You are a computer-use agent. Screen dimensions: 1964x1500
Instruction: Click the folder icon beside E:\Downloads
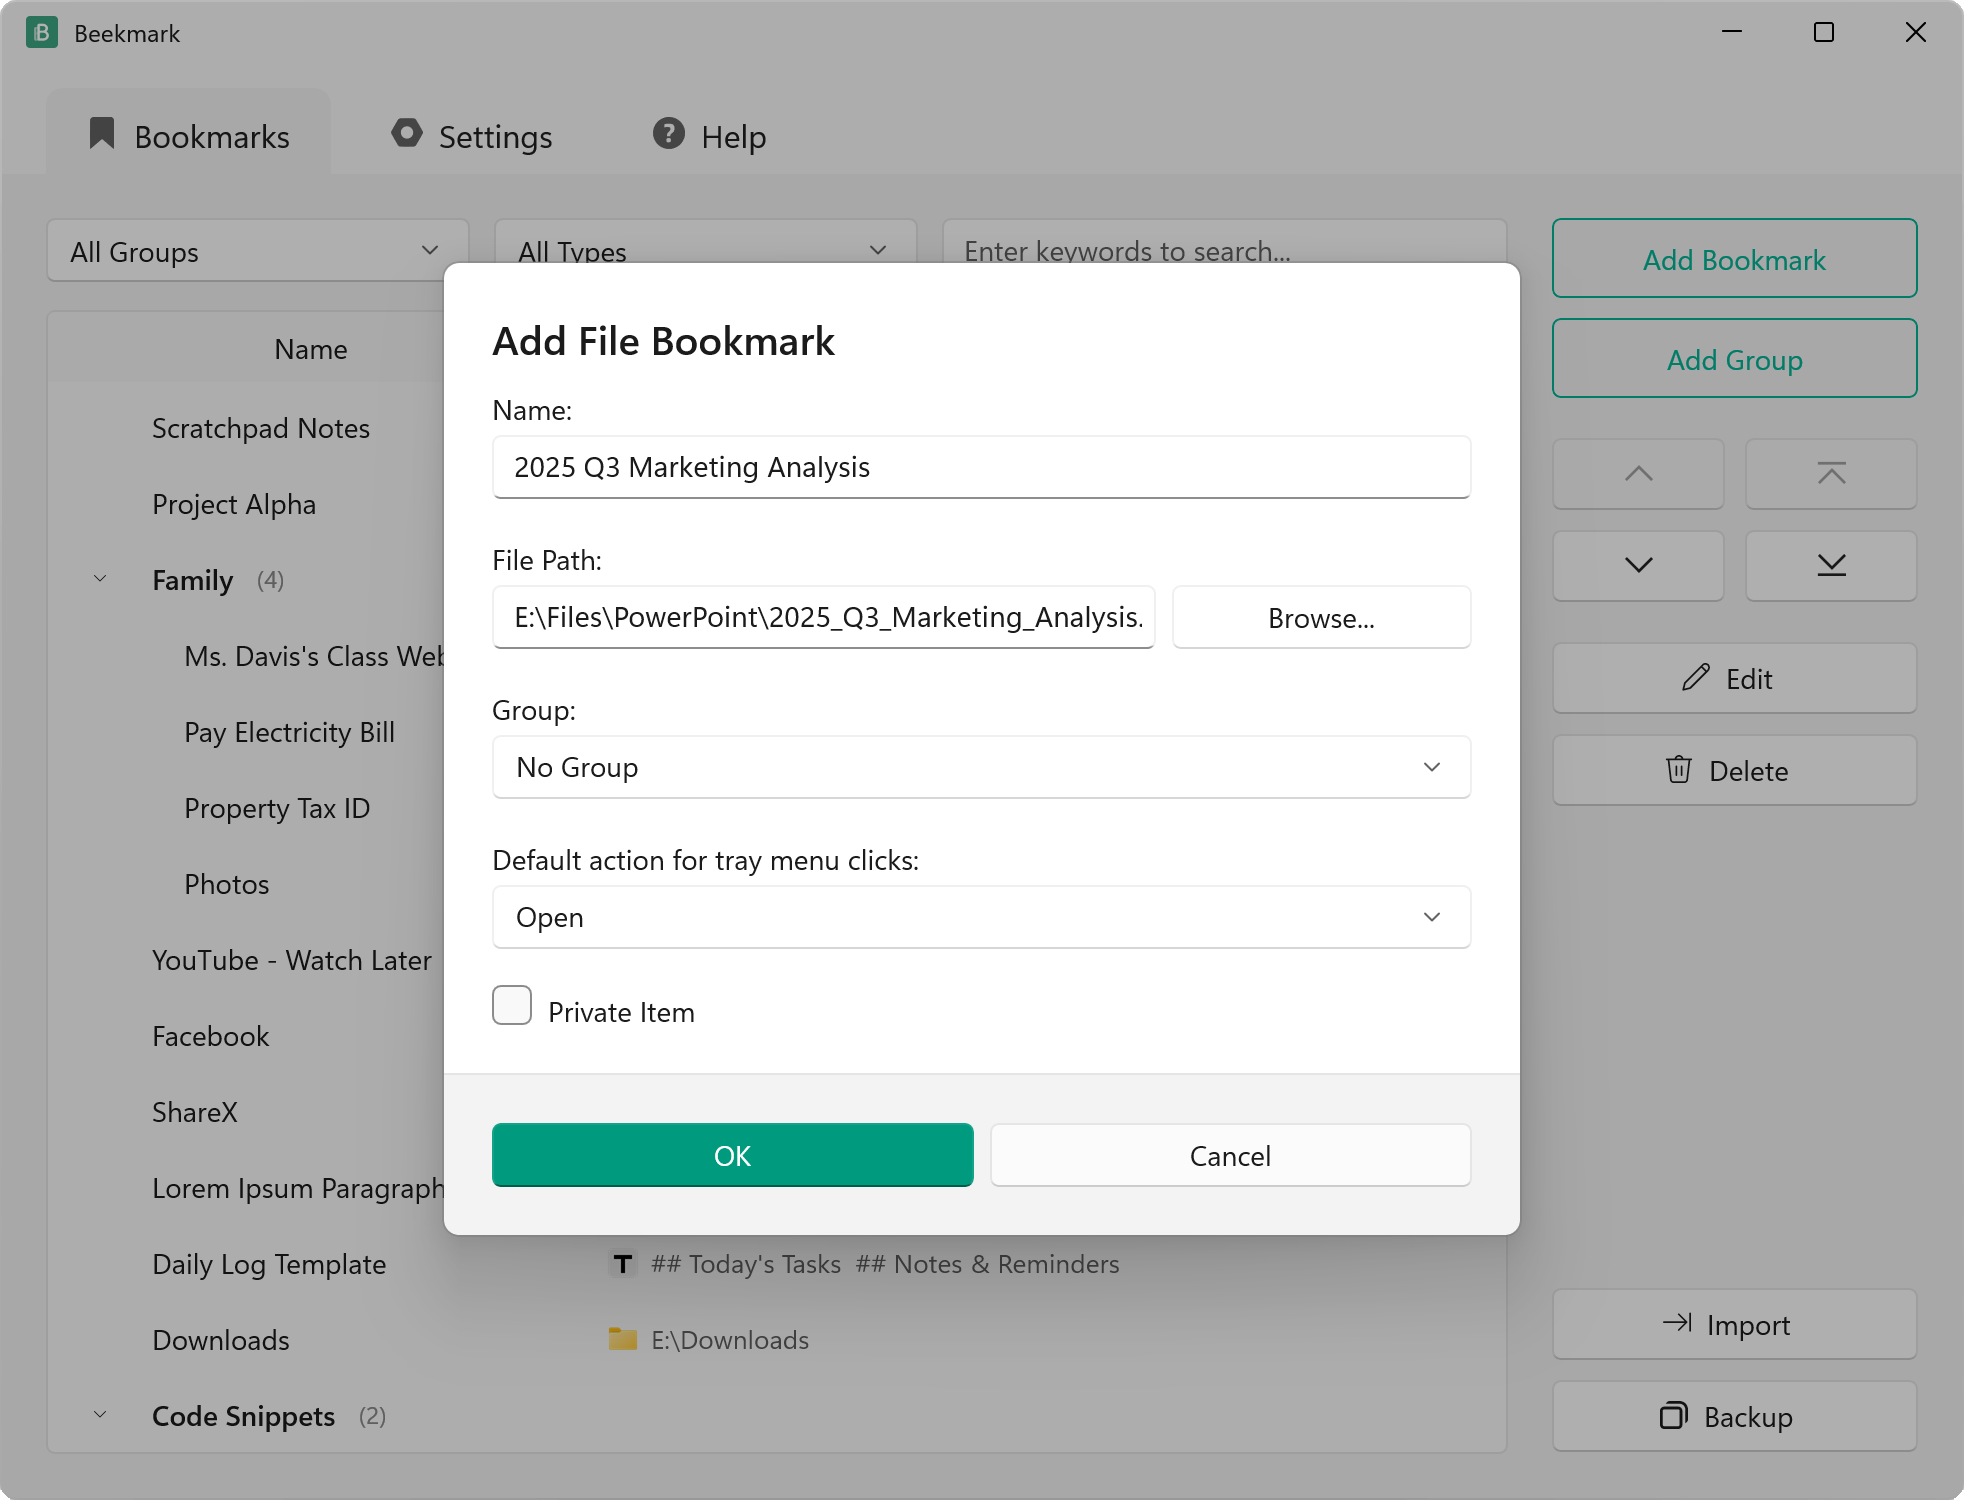click(623, 1339)
